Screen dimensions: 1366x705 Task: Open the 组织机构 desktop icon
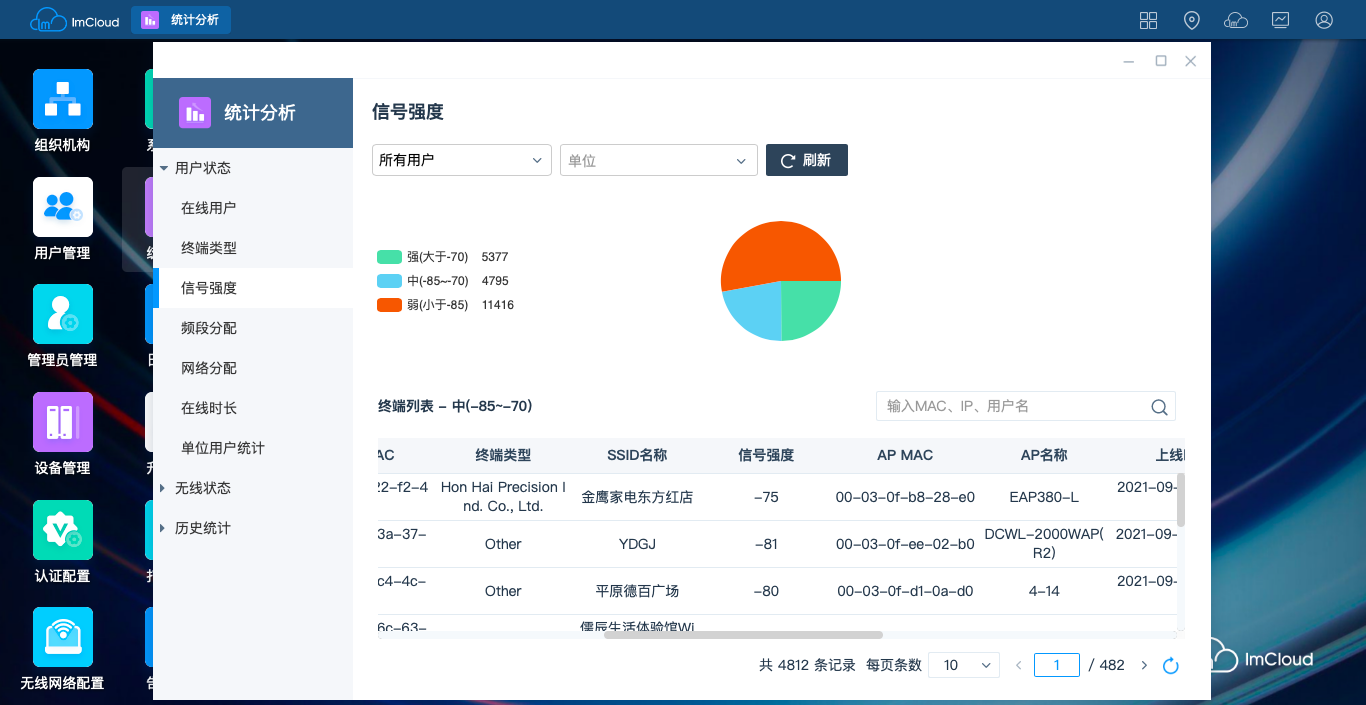click(x=62, y=100)
